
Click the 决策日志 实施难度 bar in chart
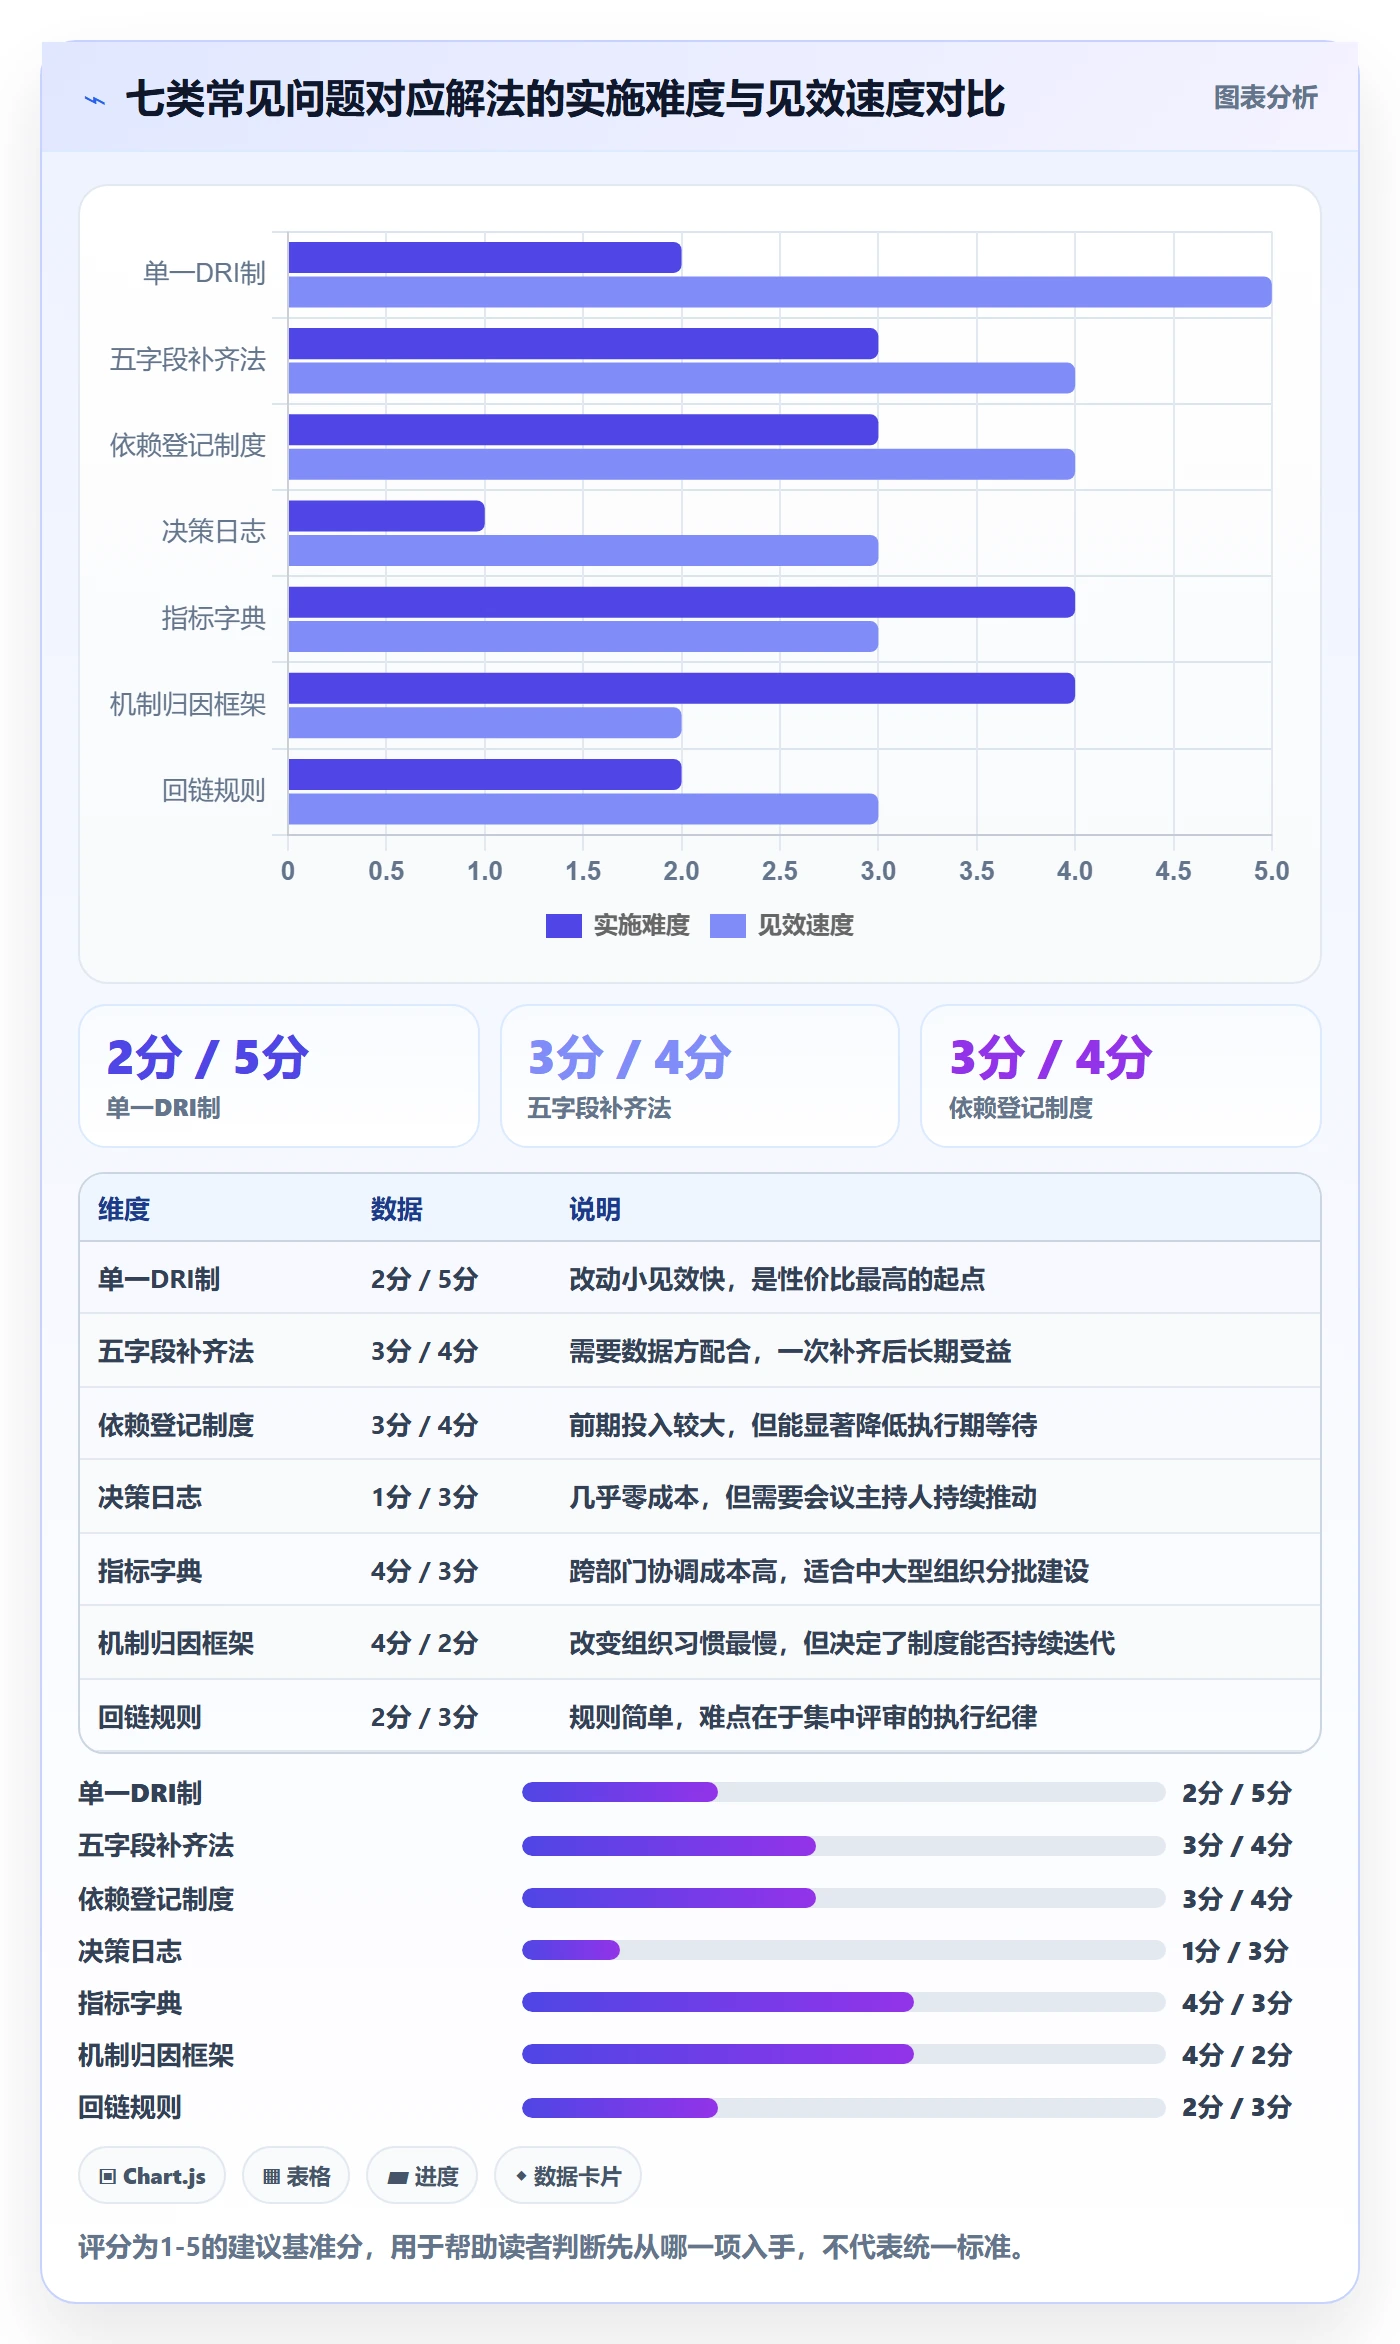tap(386, 516)
